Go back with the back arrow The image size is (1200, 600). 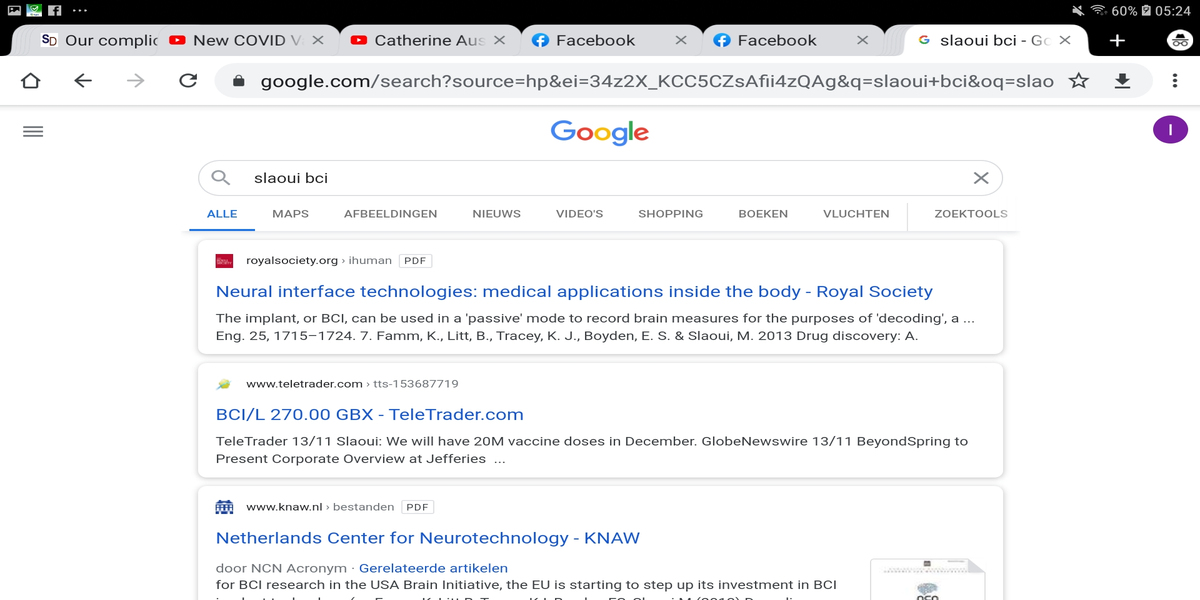[x=83, y=81]
